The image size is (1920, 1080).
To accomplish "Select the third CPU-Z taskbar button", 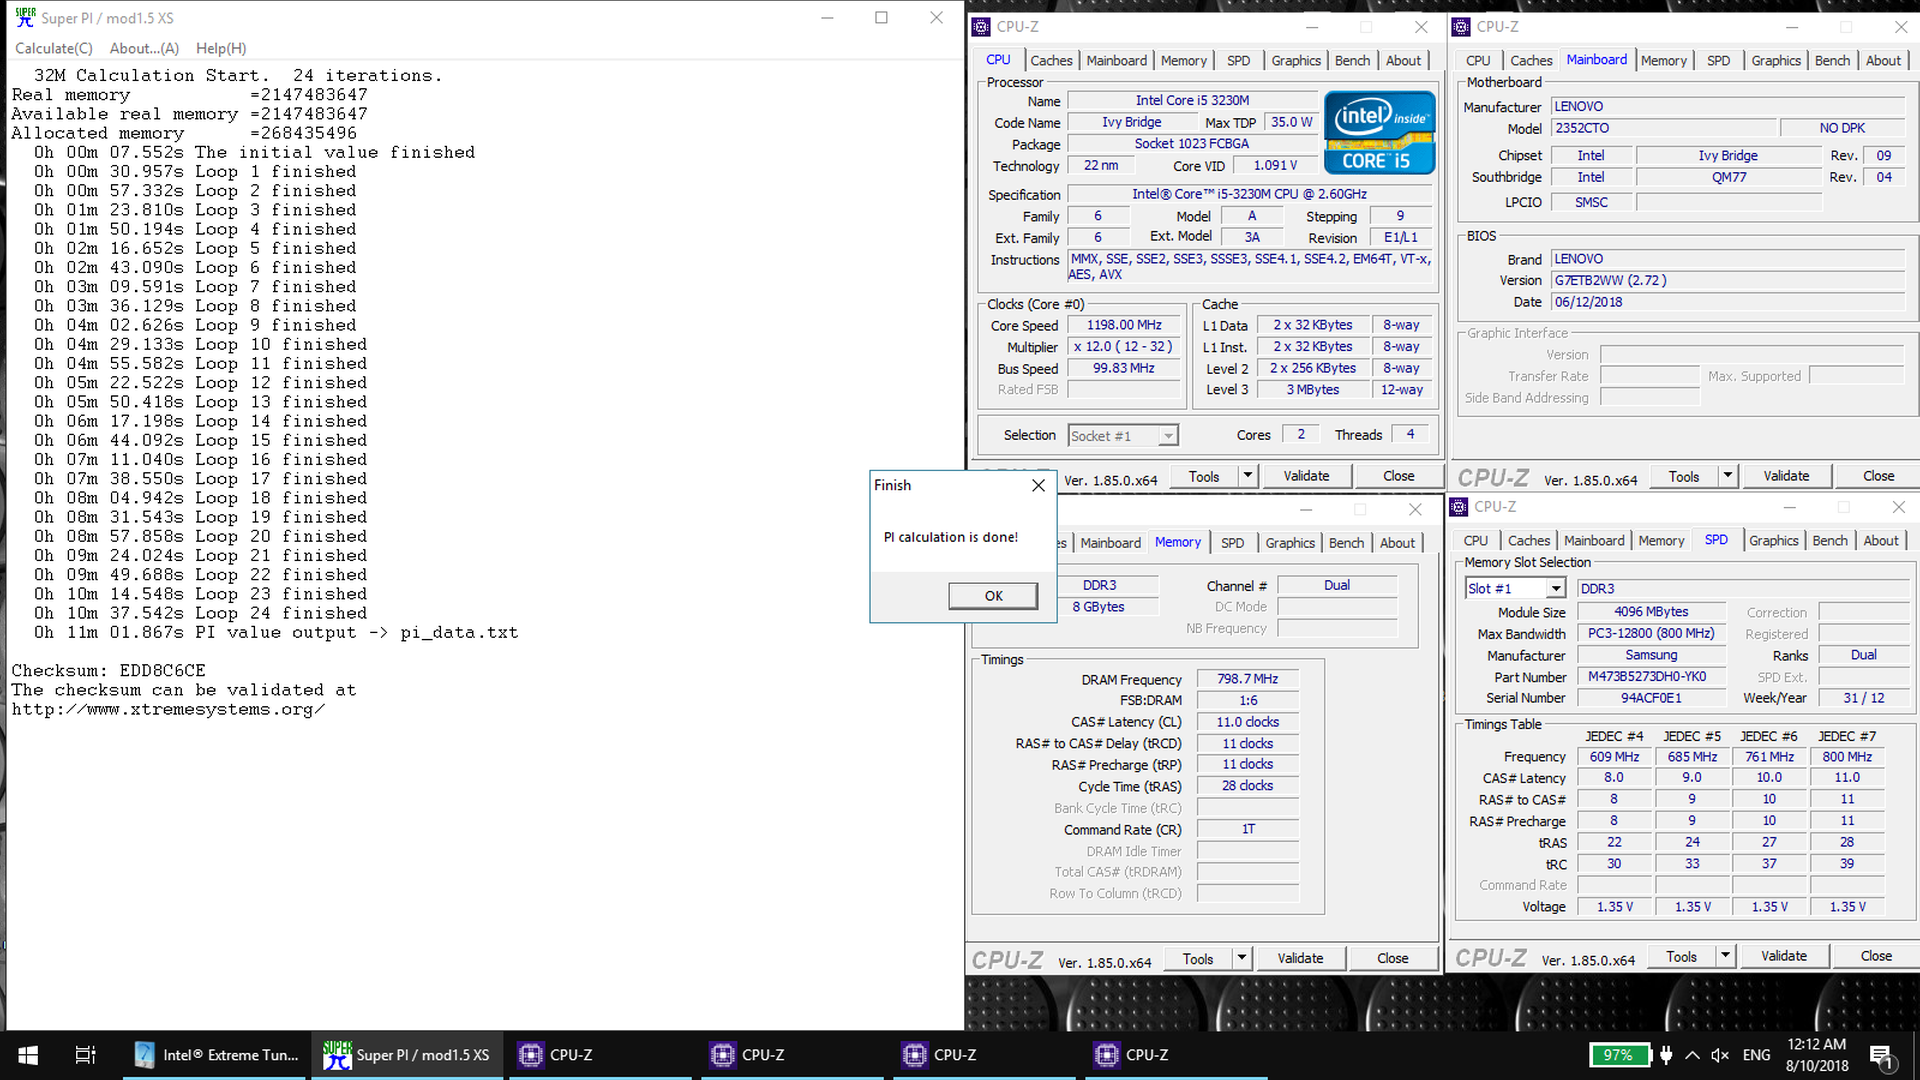I will coord(983,1055).
